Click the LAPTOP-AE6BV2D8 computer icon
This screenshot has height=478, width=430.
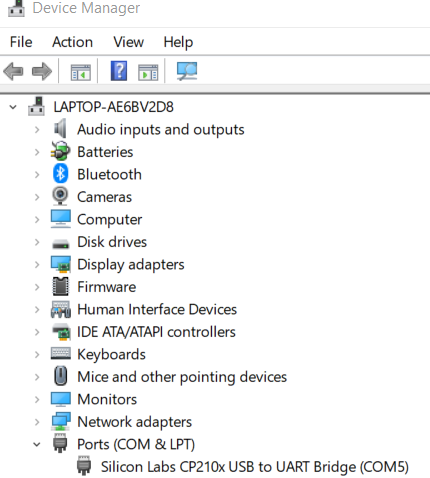(x=36, y=106)
